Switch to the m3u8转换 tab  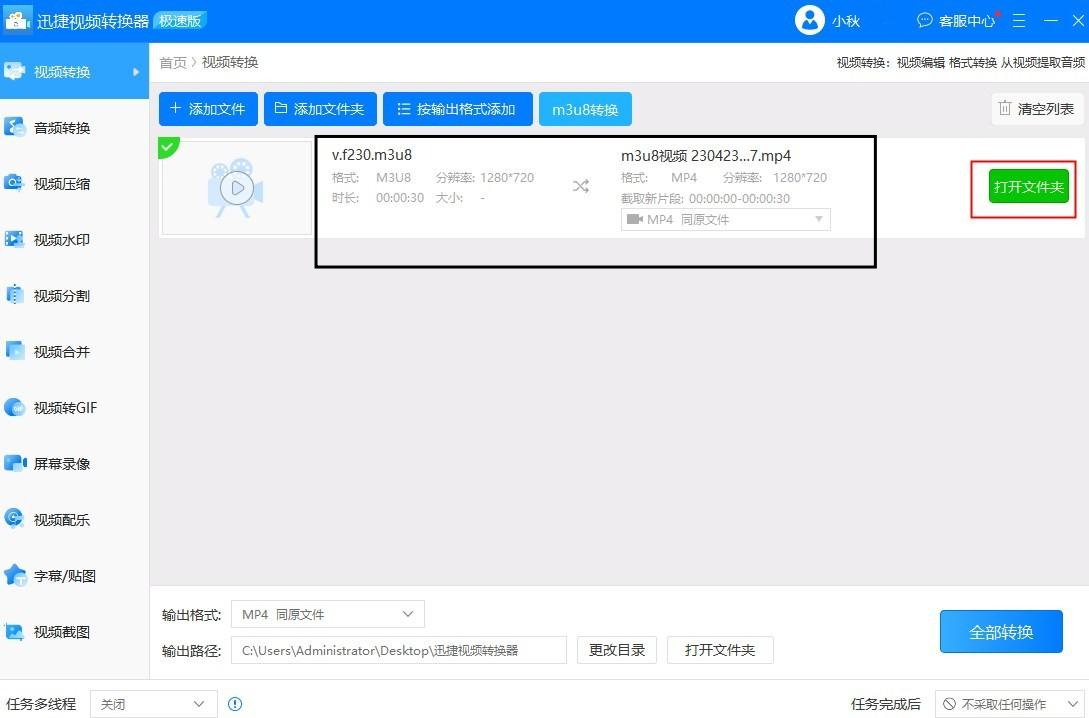tap(585, 111)
